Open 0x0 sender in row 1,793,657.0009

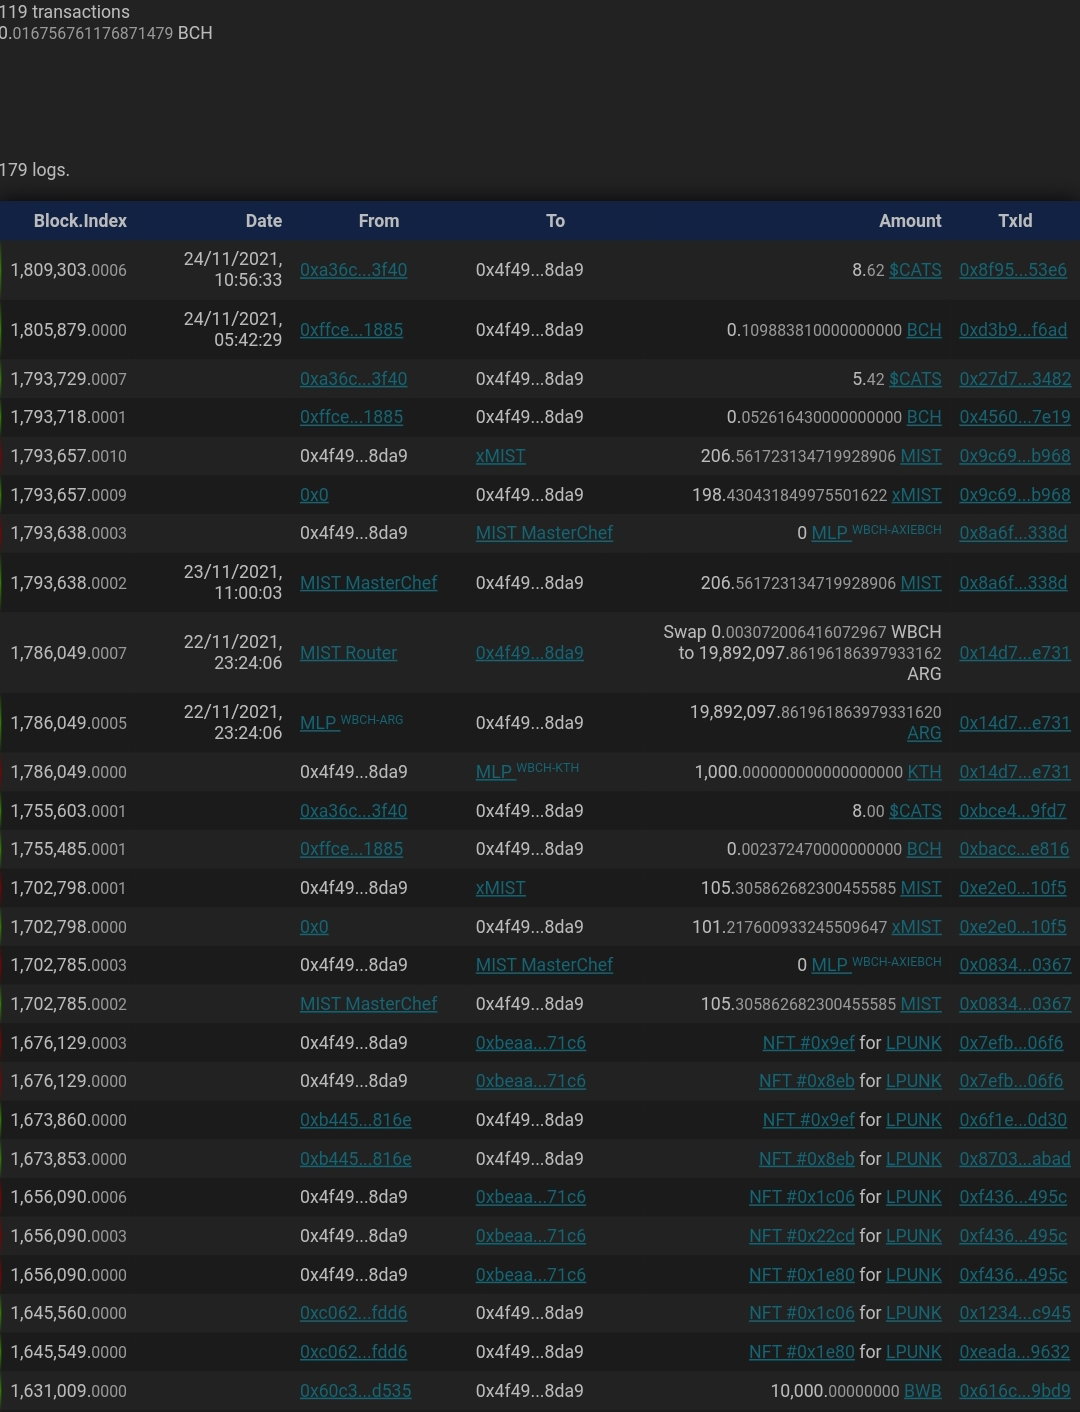[x=314, y=495]
